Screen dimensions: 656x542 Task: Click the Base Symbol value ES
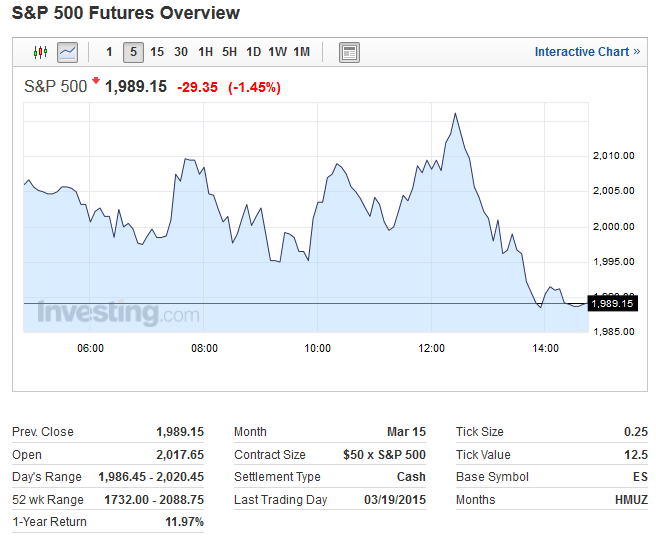pos(640,477)
